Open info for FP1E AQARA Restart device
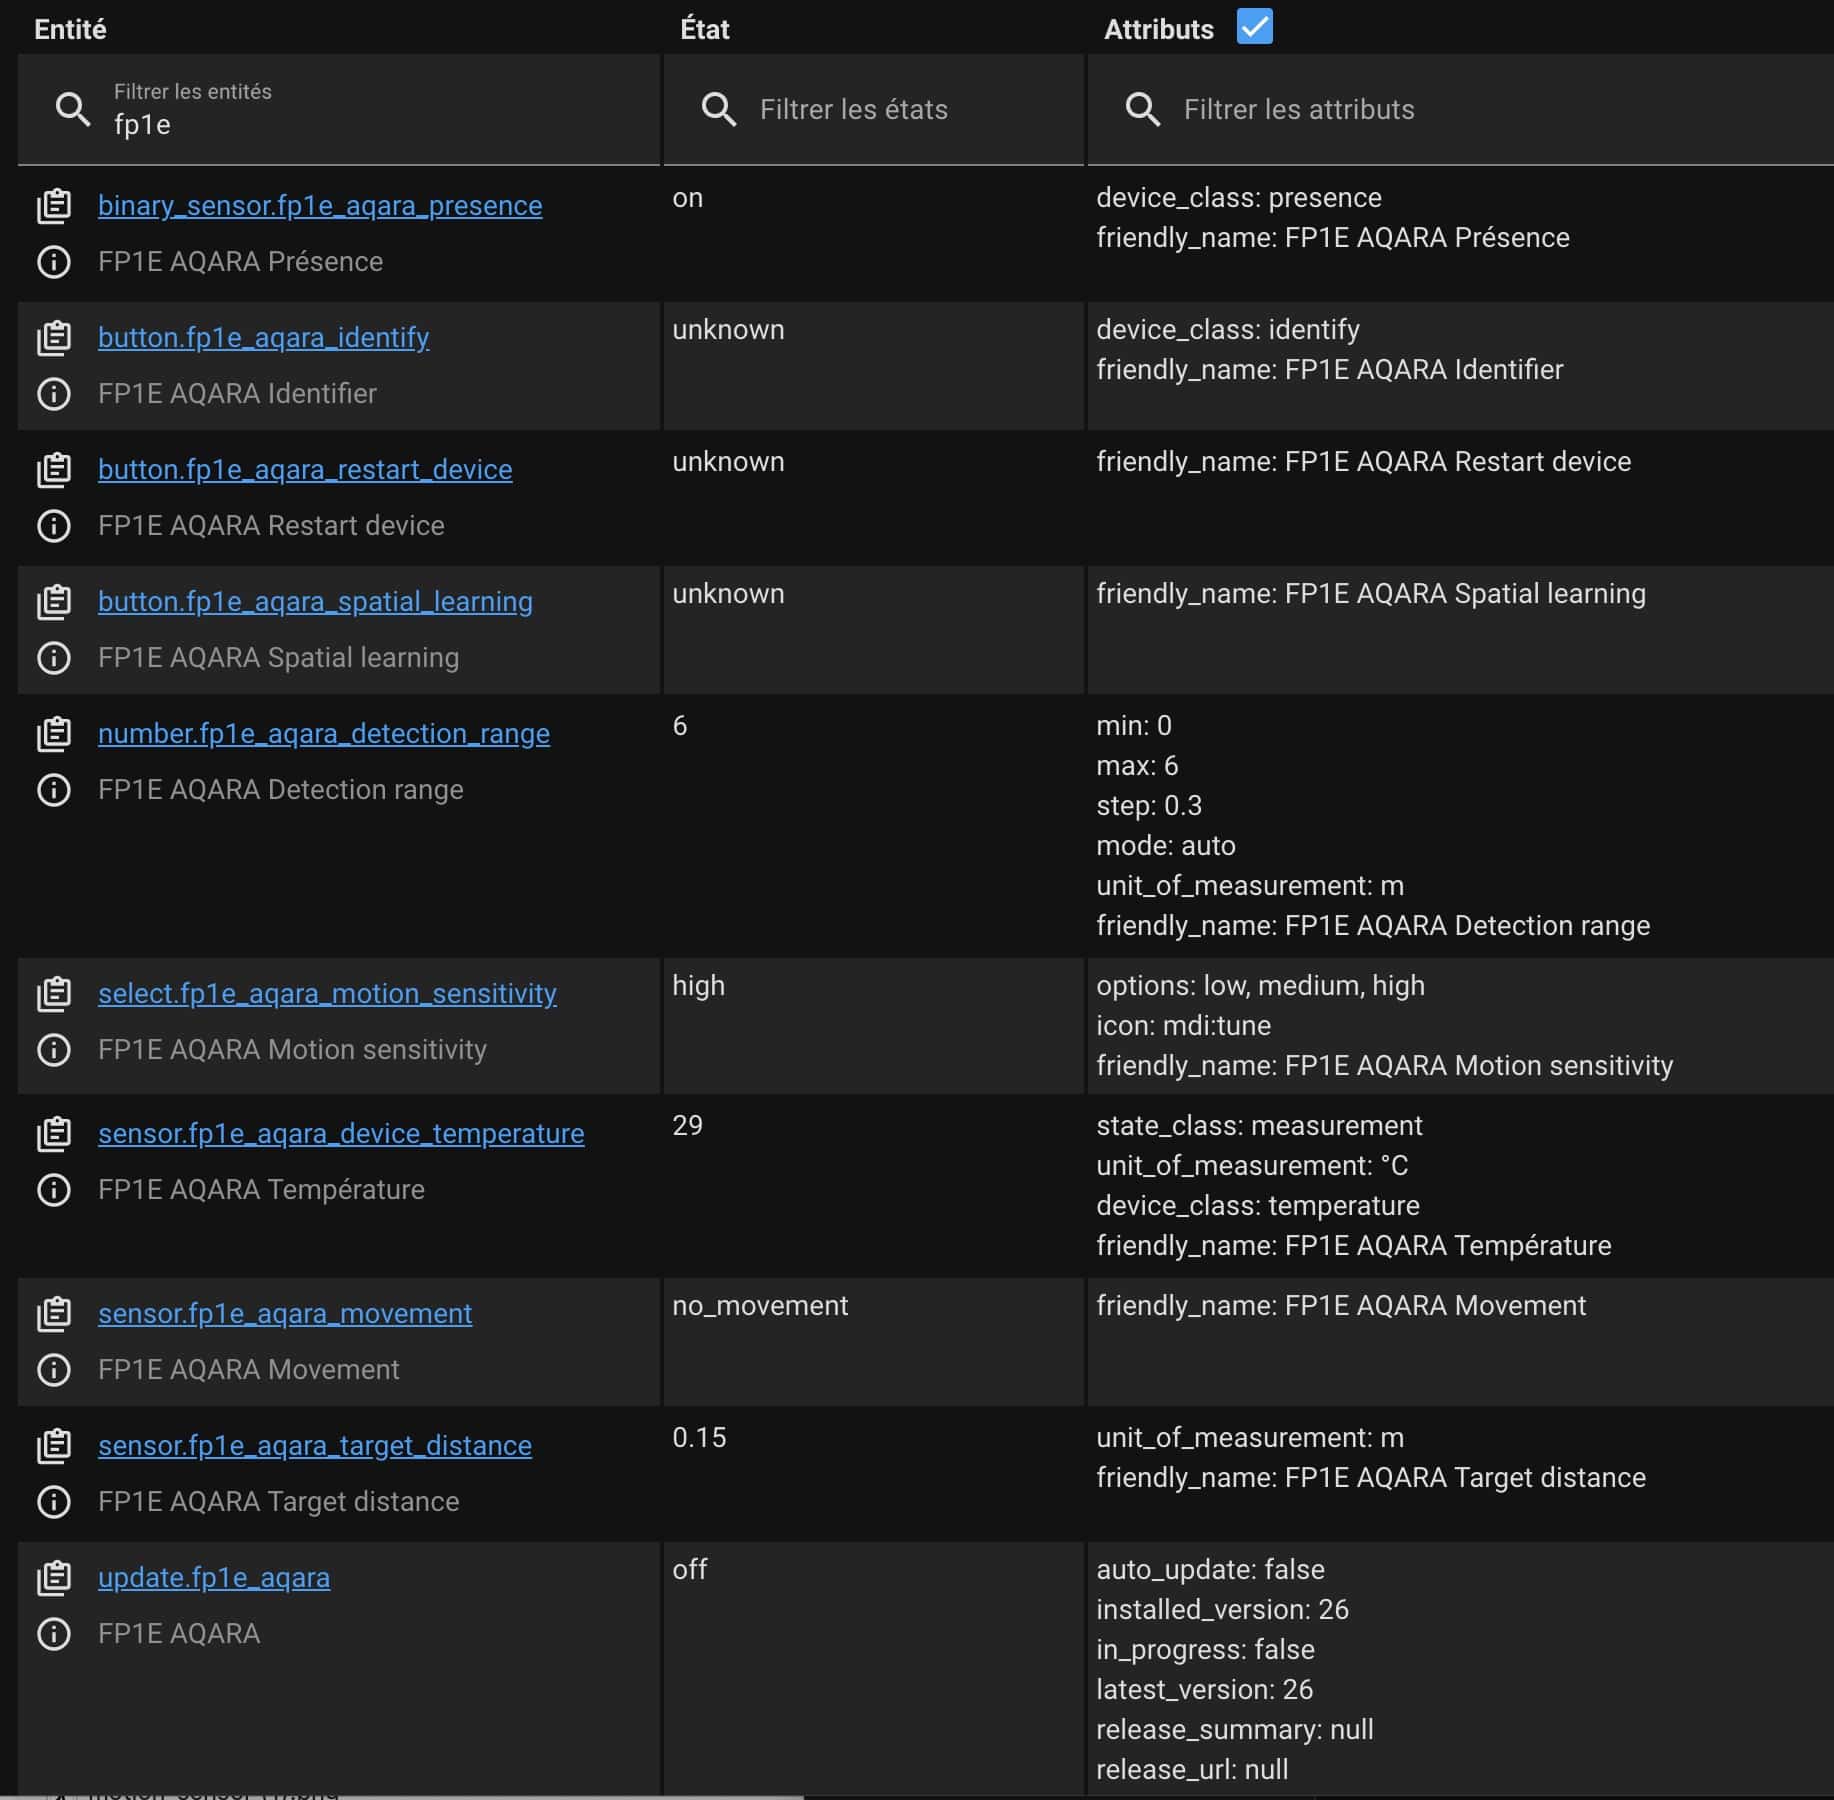 (x=54, y=526)
